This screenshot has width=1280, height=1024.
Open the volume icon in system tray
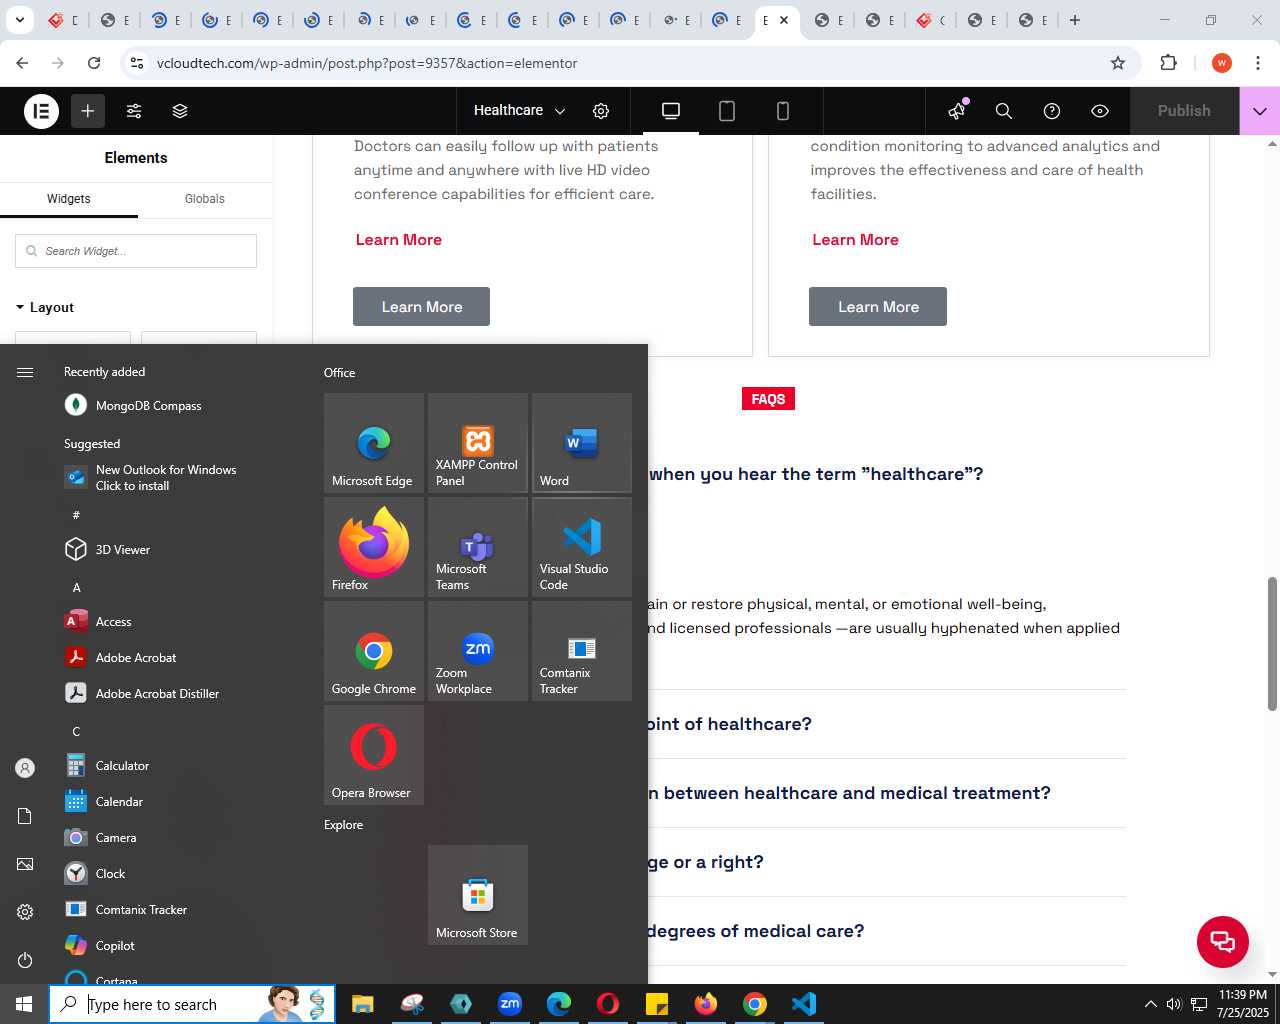click(1174, 1004)
